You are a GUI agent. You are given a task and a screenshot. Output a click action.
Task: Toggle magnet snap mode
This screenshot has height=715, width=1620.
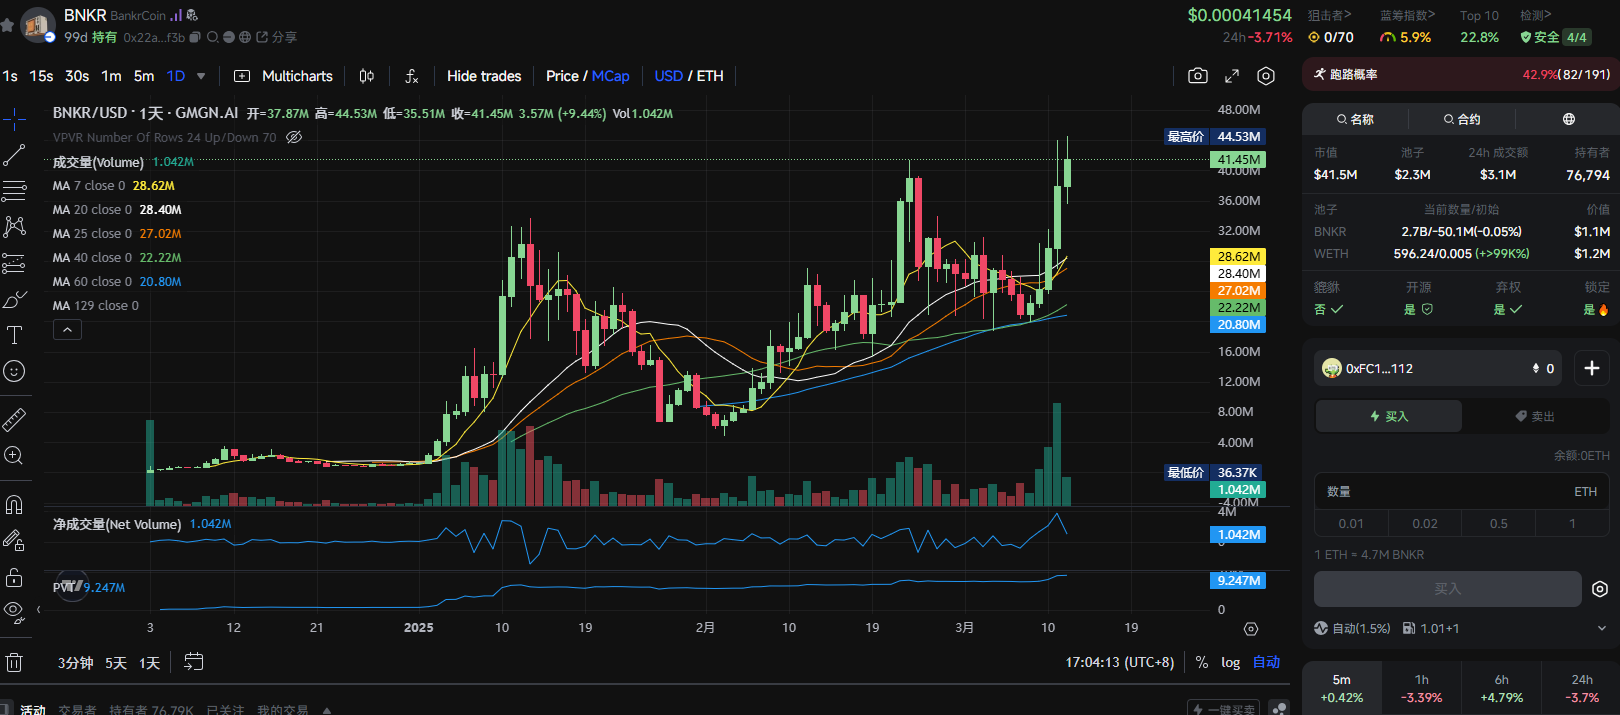click(14, 504)
